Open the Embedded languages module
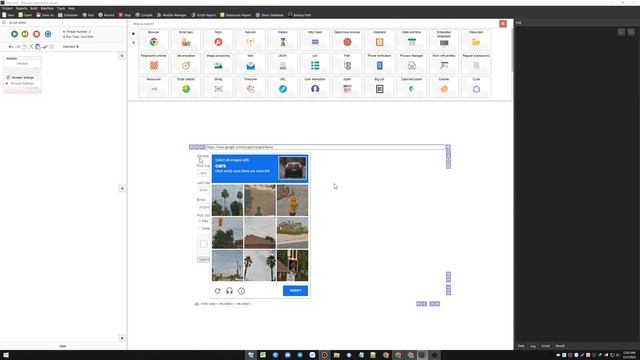The image size is (640, 360). point(444,40)
